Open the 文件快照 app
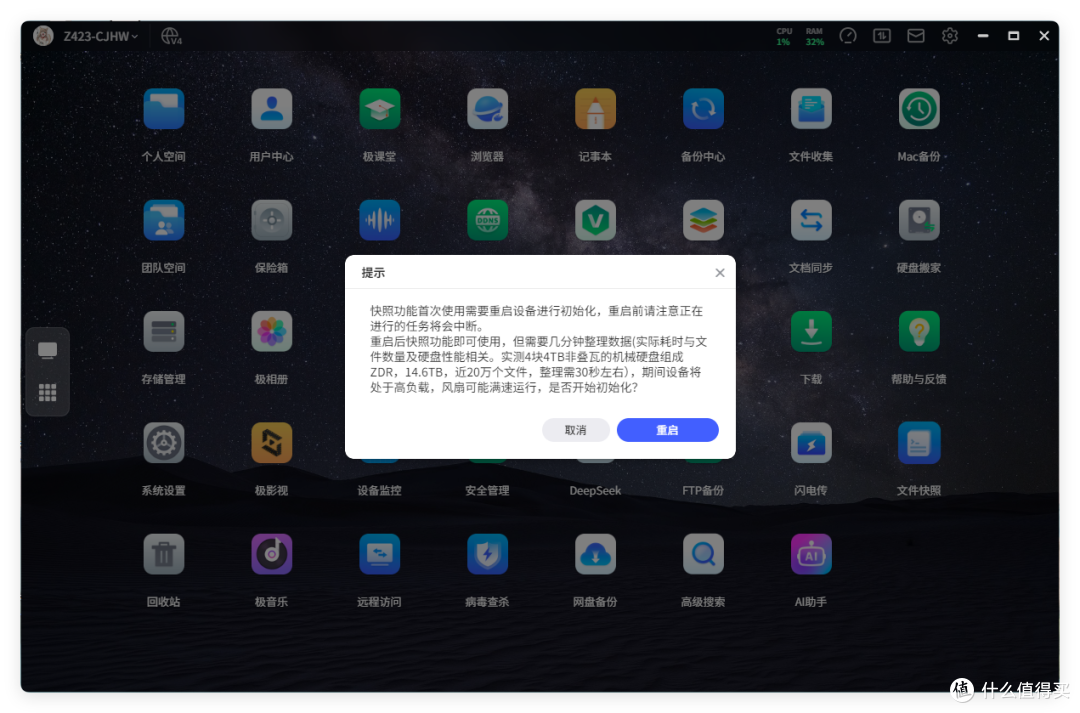This screenshot has width=1080, height=713. (919, 443)
